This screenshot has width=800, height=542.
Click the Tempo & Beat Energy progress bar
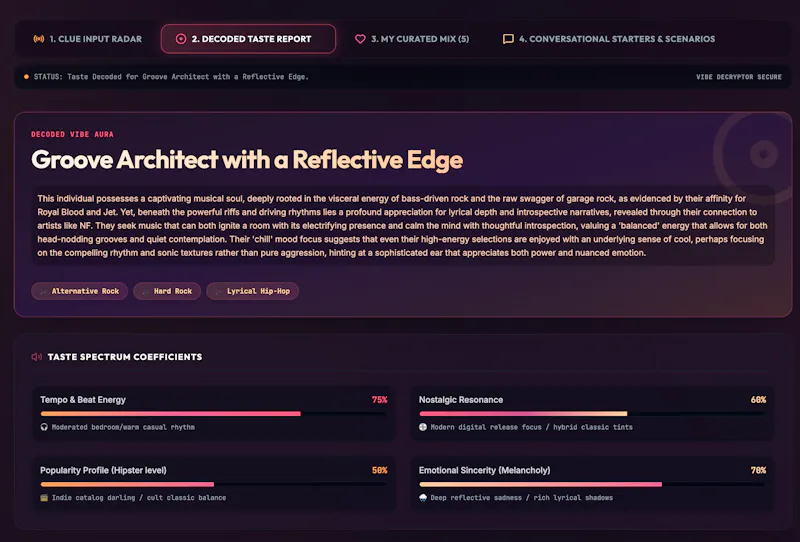click(214, 413)
